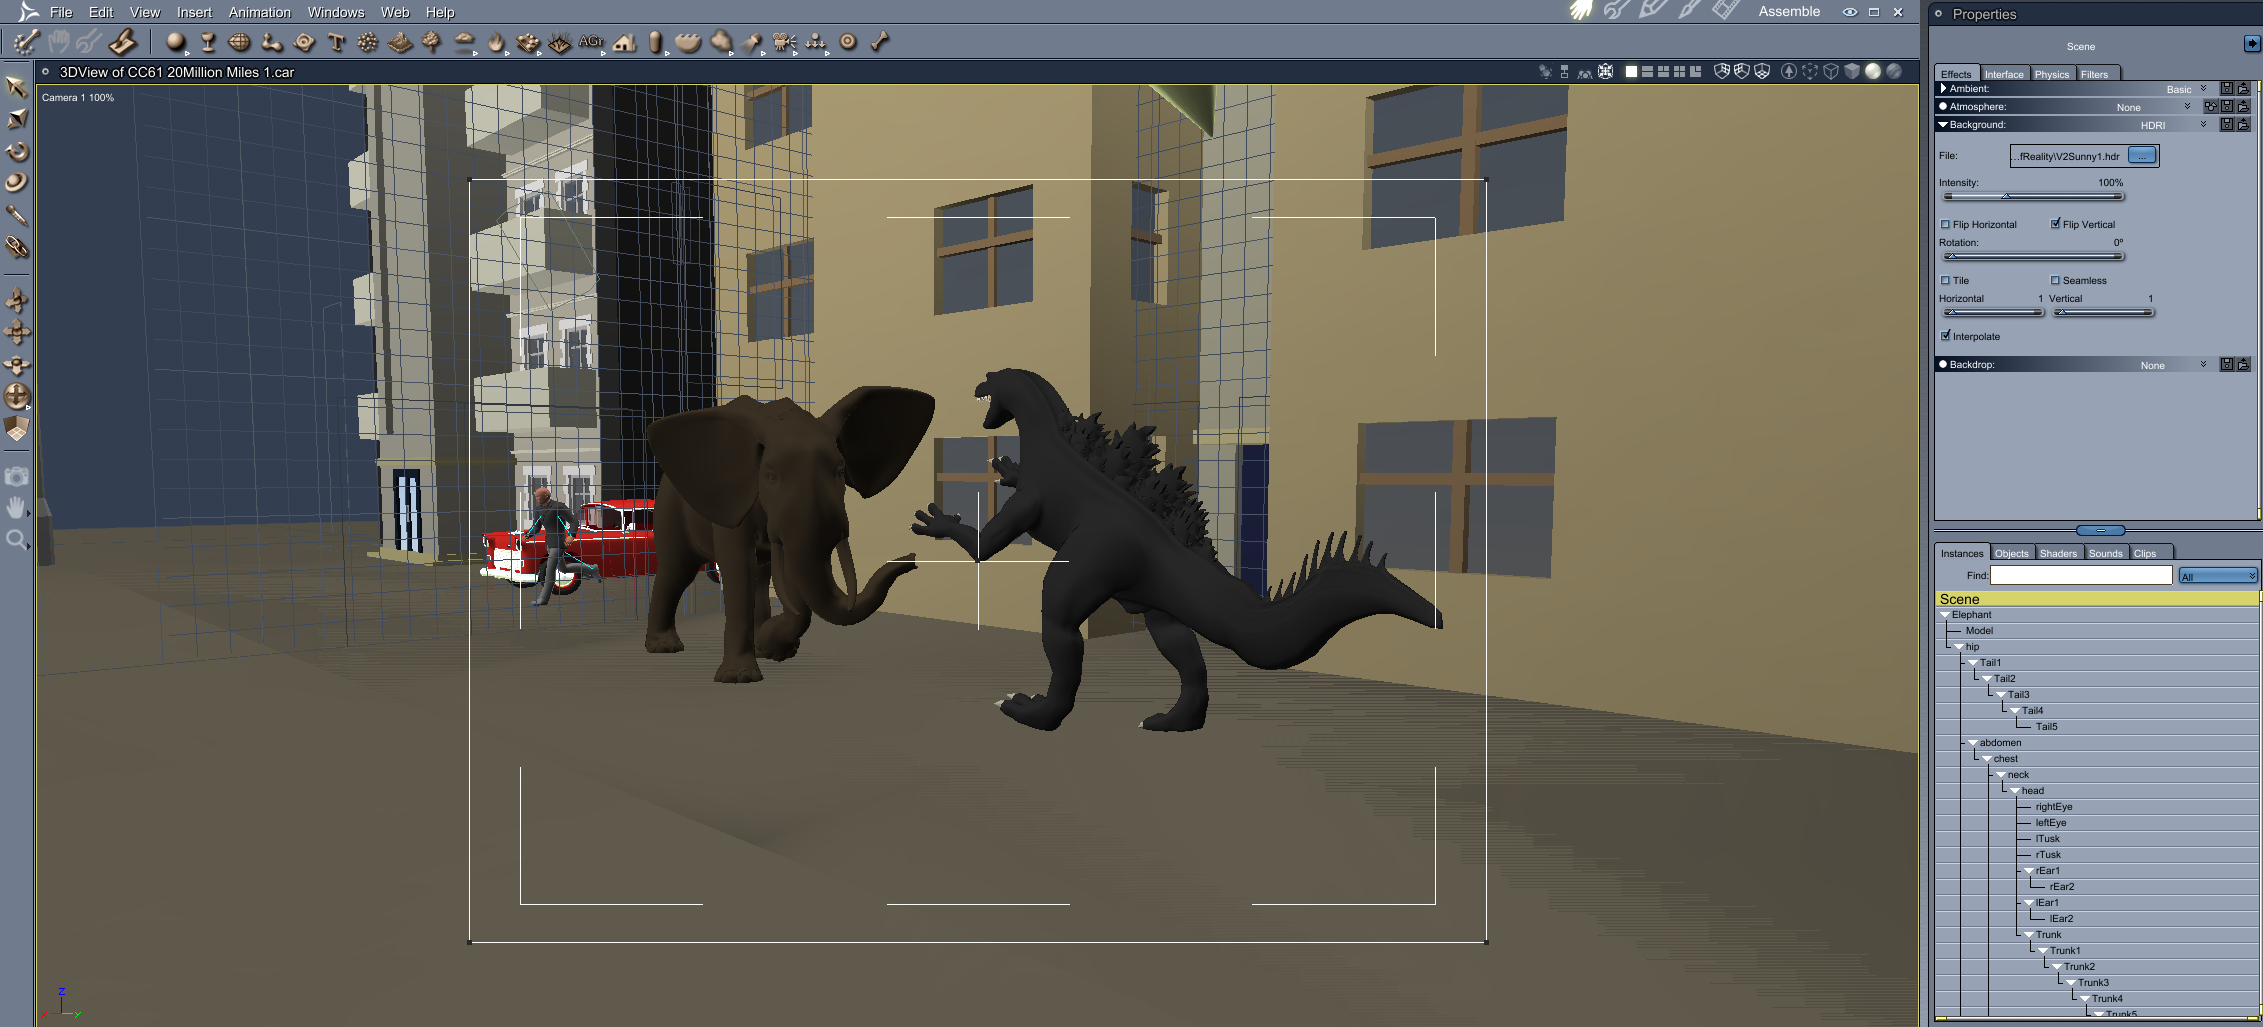Viewport: 2263px width, 1027px height.
Task: Click the working box floor-plane tool
Action: click(16, 429)
